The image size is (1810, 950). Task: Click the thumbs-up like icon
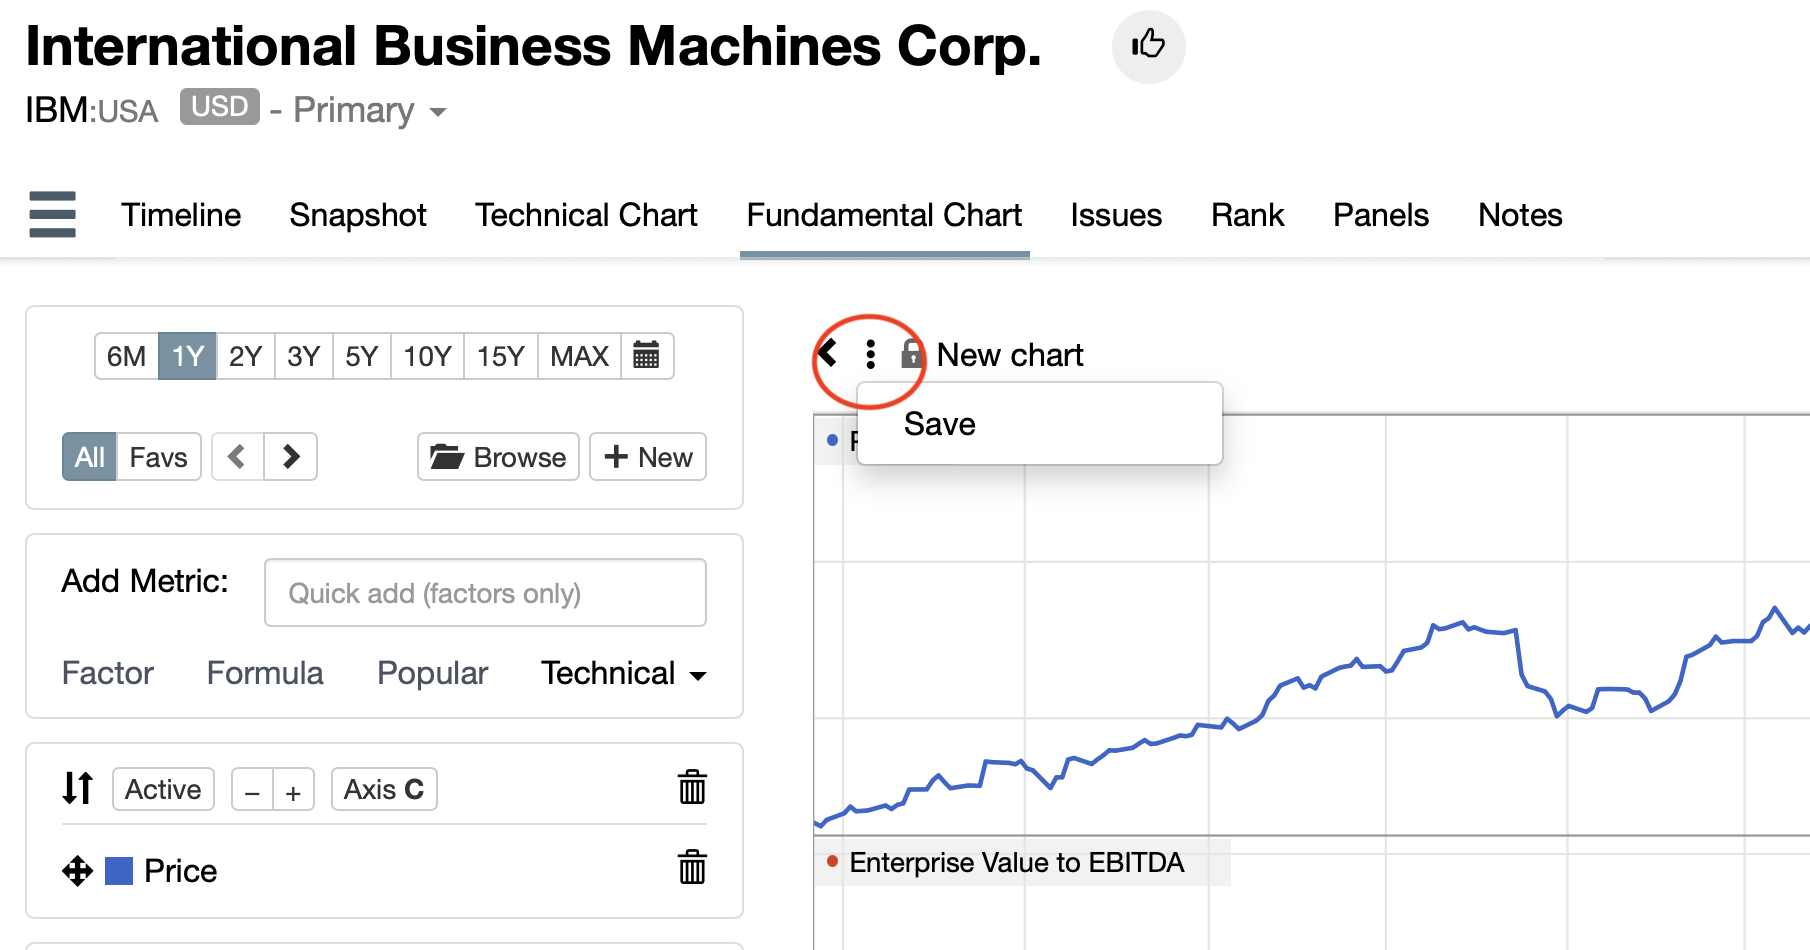pyautogui.click(x=1148, y=45)
